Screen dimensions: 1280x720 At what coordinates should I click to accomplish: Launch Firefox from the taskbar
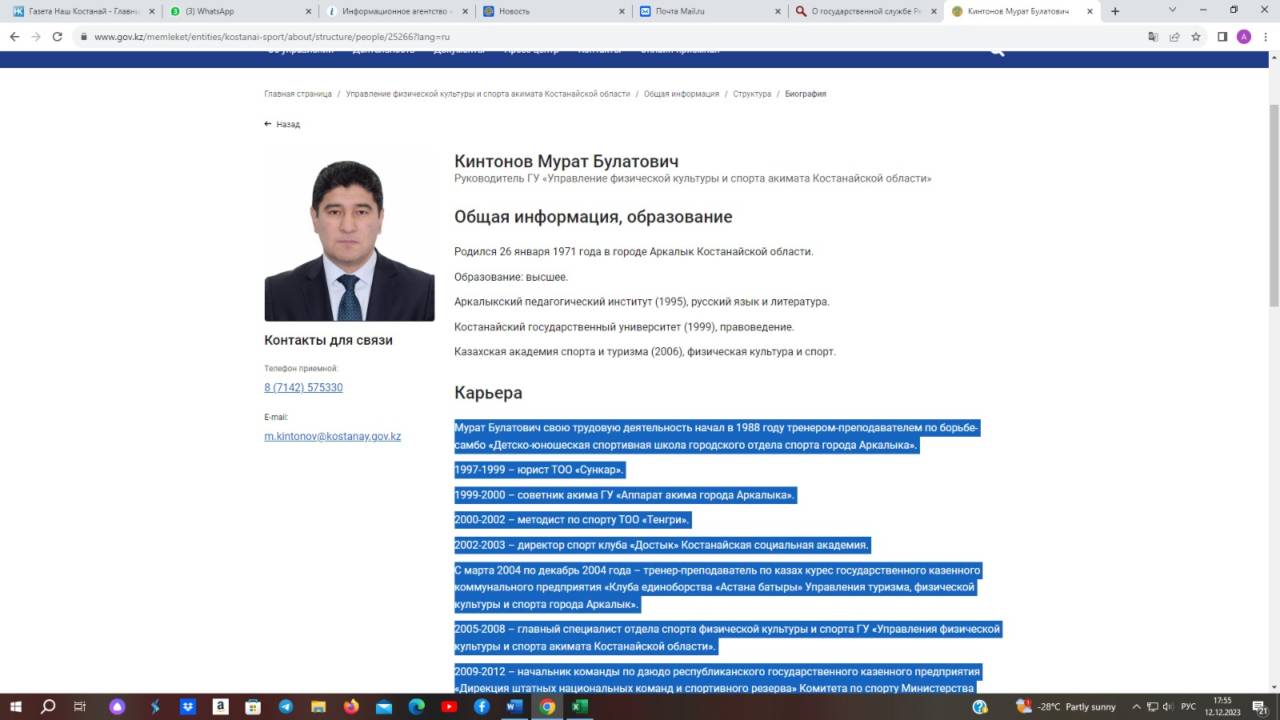coord(351,706)
